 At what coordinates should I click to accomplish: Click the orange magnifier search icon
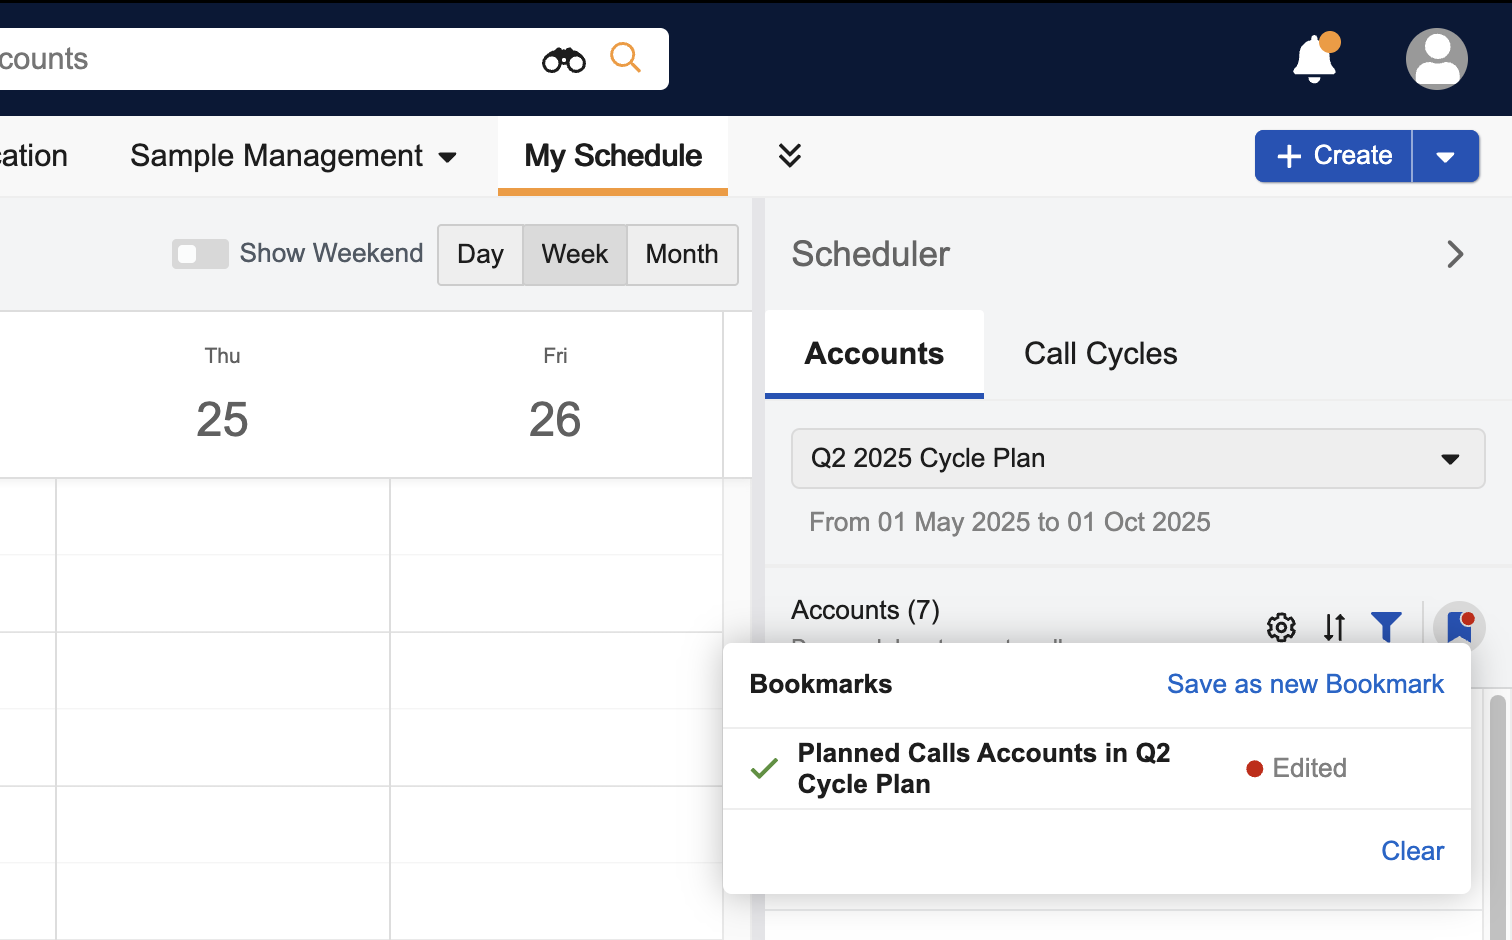[625, 58]
